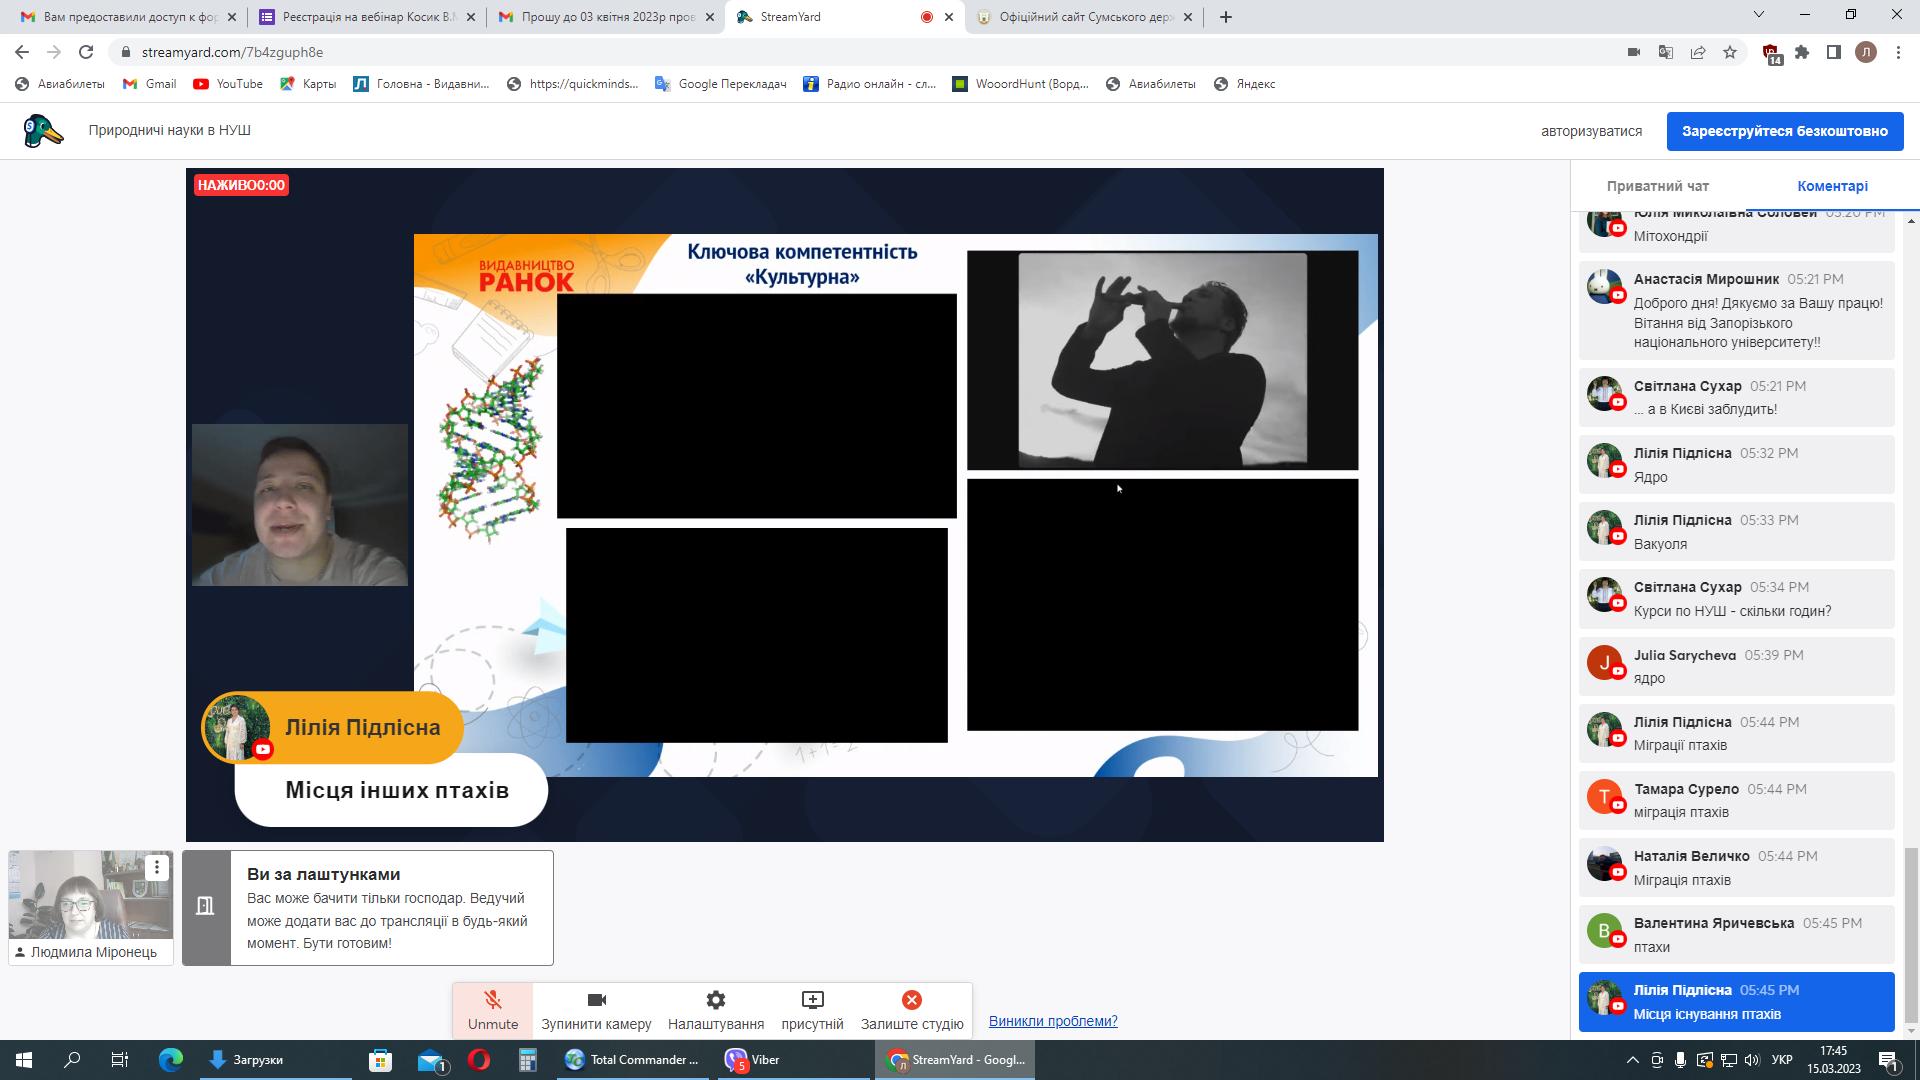Toggle camera with Зупинити камеру button
The height and width of the screenshot is (1080, 1920).
pos(596,1010)
